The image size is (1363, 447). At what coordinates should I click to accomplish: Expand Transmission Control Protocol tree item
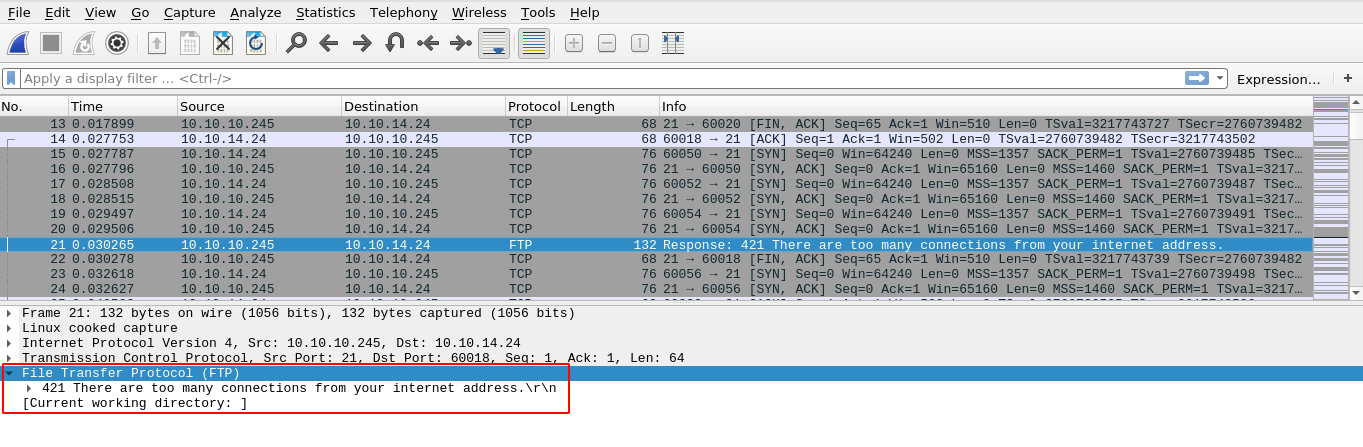[x=9, y=358]
